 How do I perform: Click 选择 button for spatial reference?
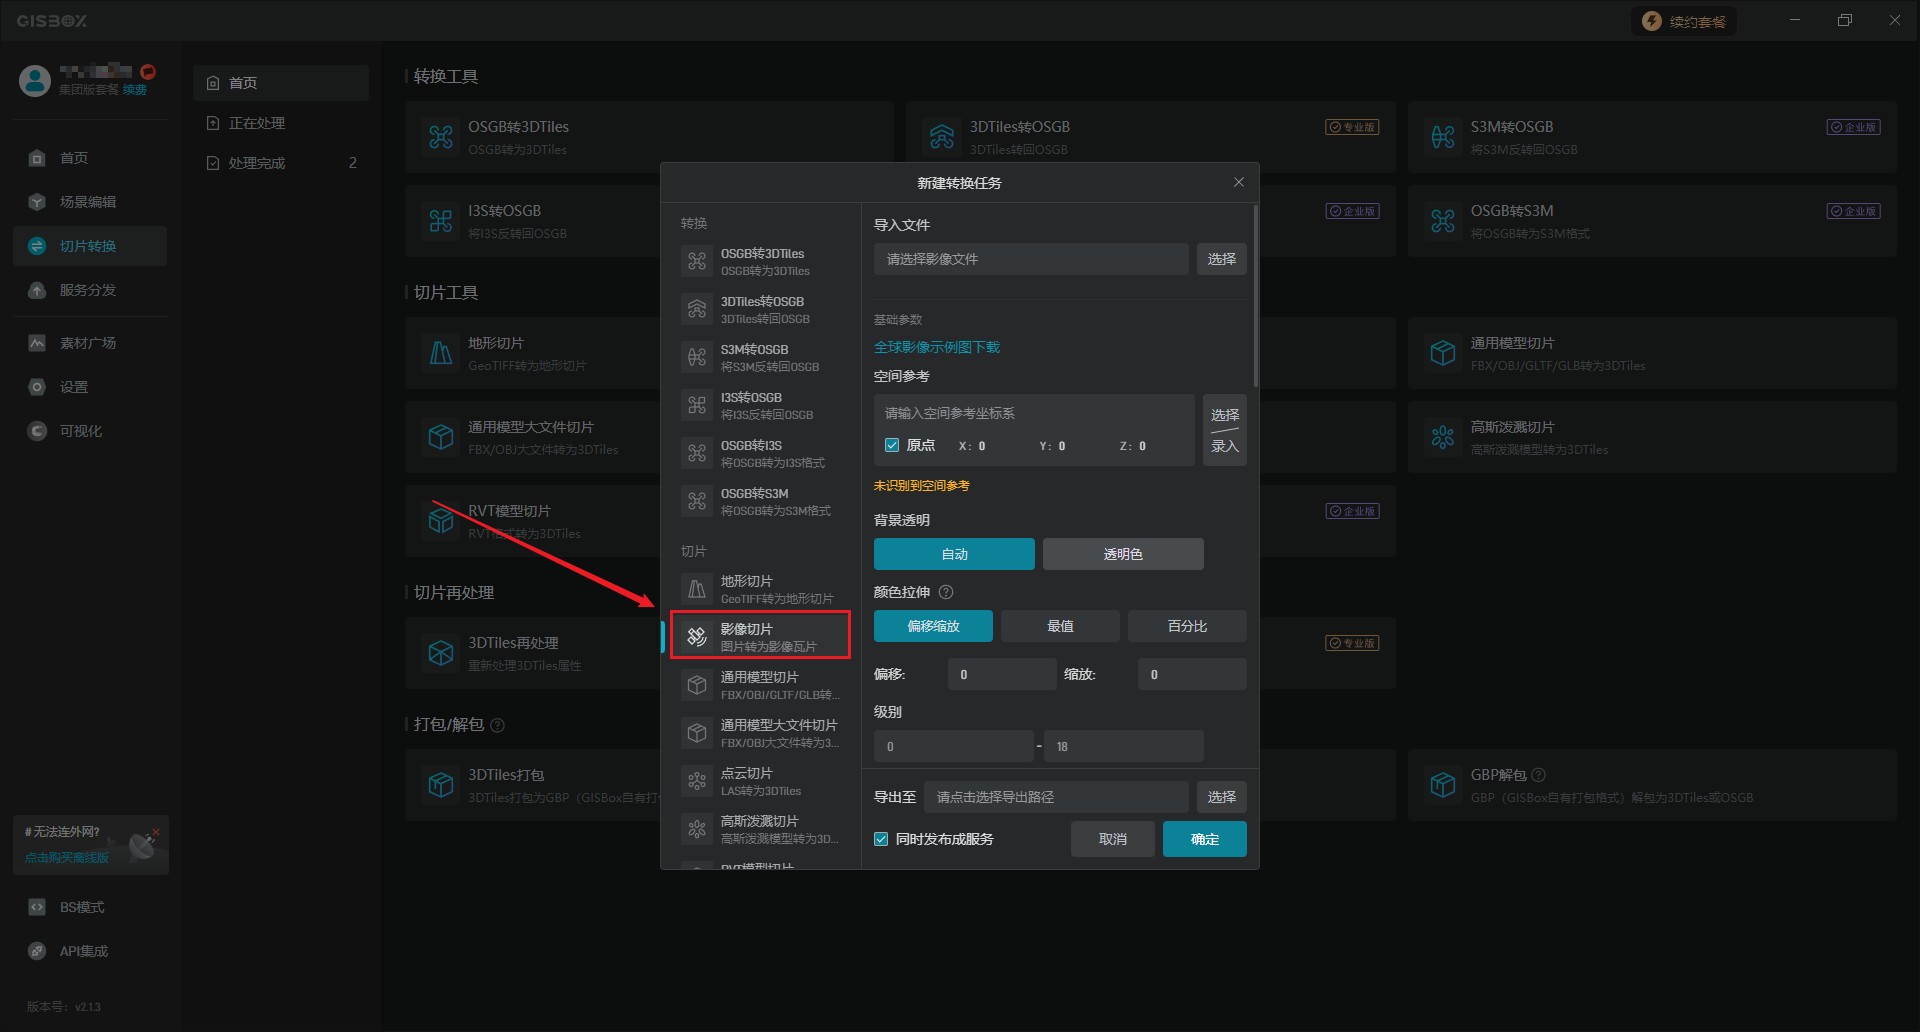click(1224, 414)
